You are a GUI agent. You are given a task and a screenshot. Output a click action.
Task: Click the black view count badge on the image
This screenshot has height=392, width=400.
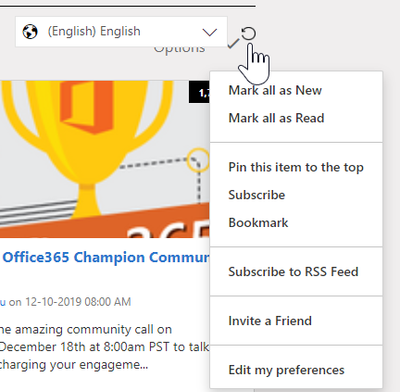click(199, 92)
